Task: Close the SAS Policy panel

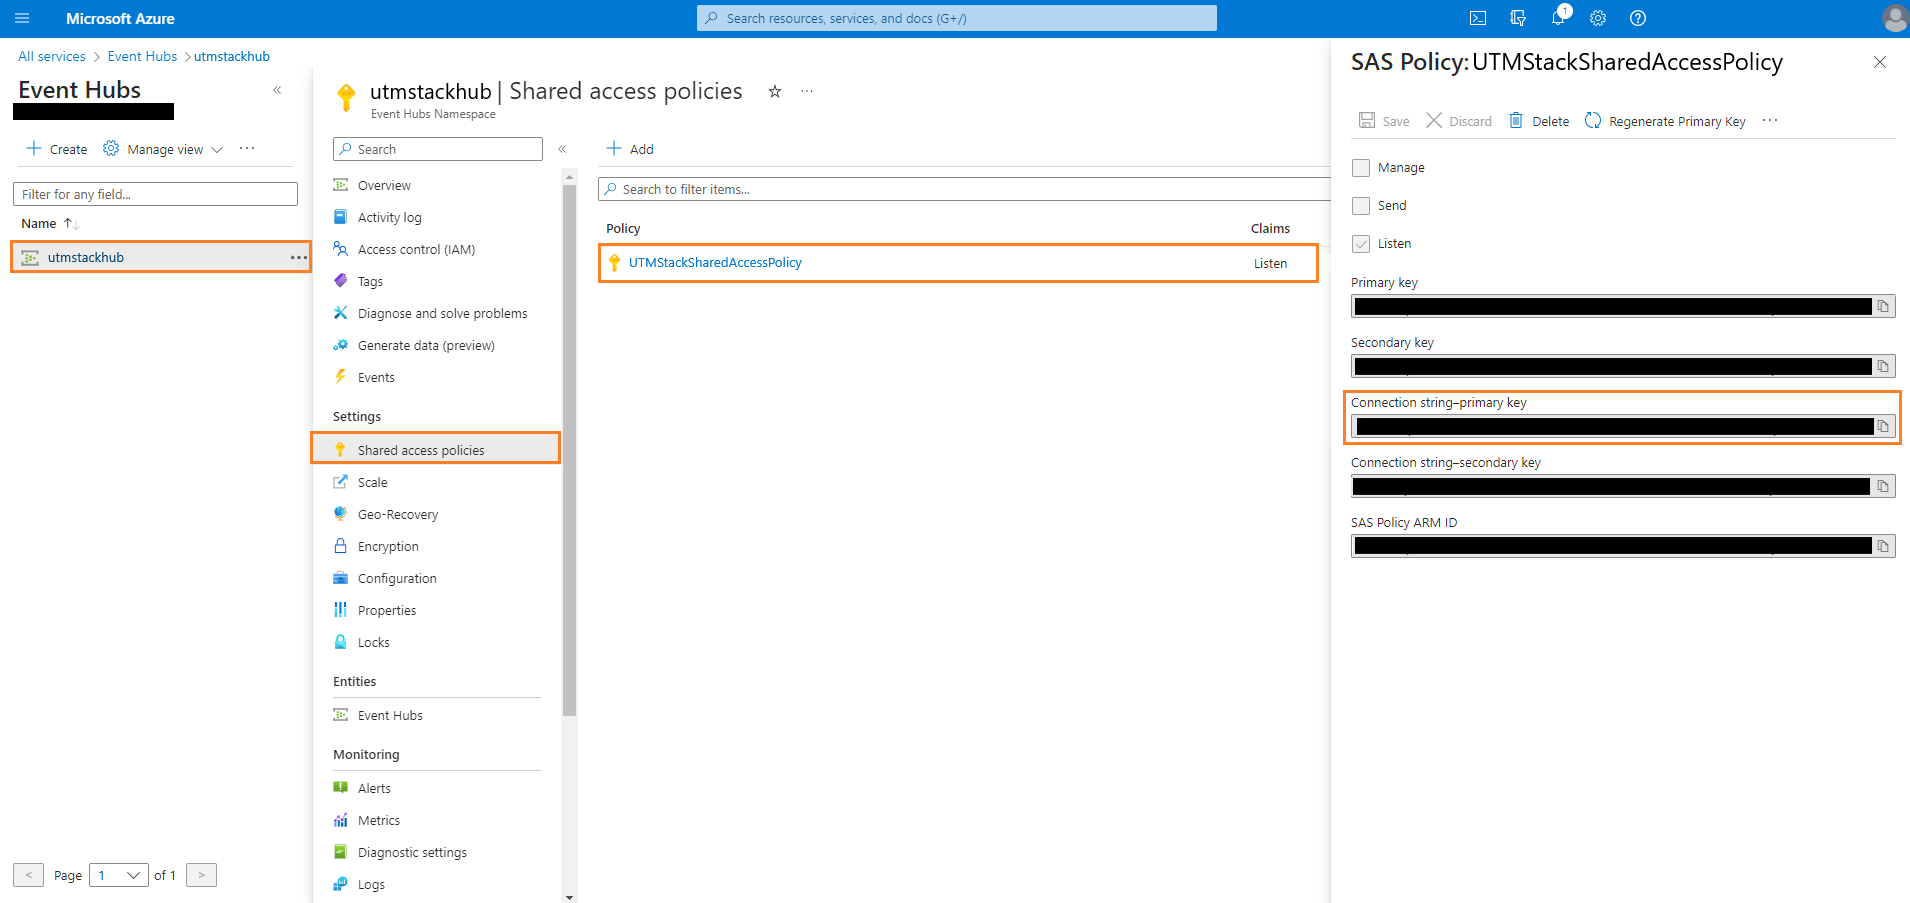Action: coord(1880,62)
